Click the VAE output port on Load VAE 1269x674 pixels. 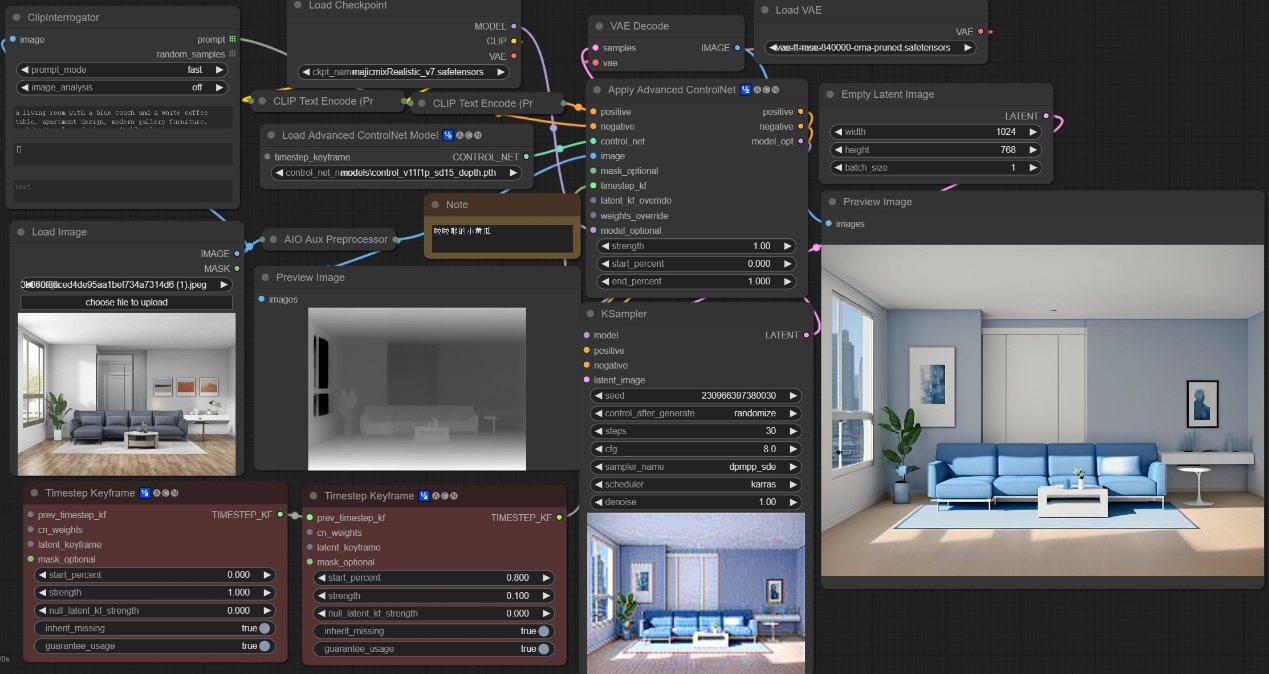(980, 32)
